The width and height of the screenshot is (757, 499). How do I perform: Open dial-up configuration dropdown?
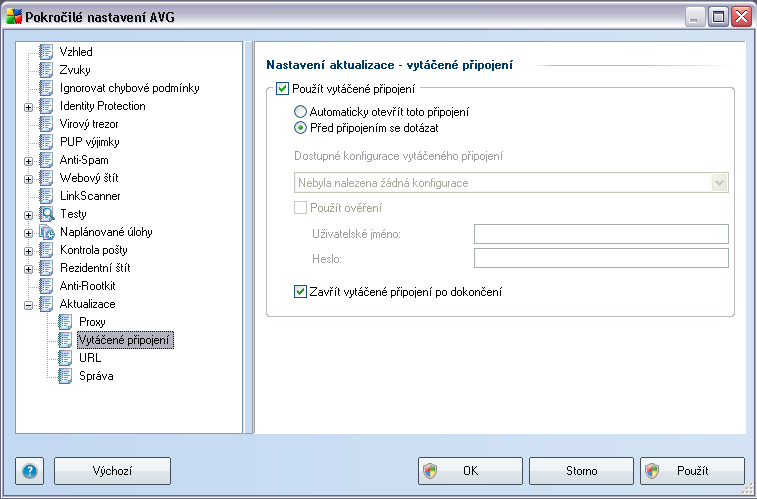(x=719, y=183)
